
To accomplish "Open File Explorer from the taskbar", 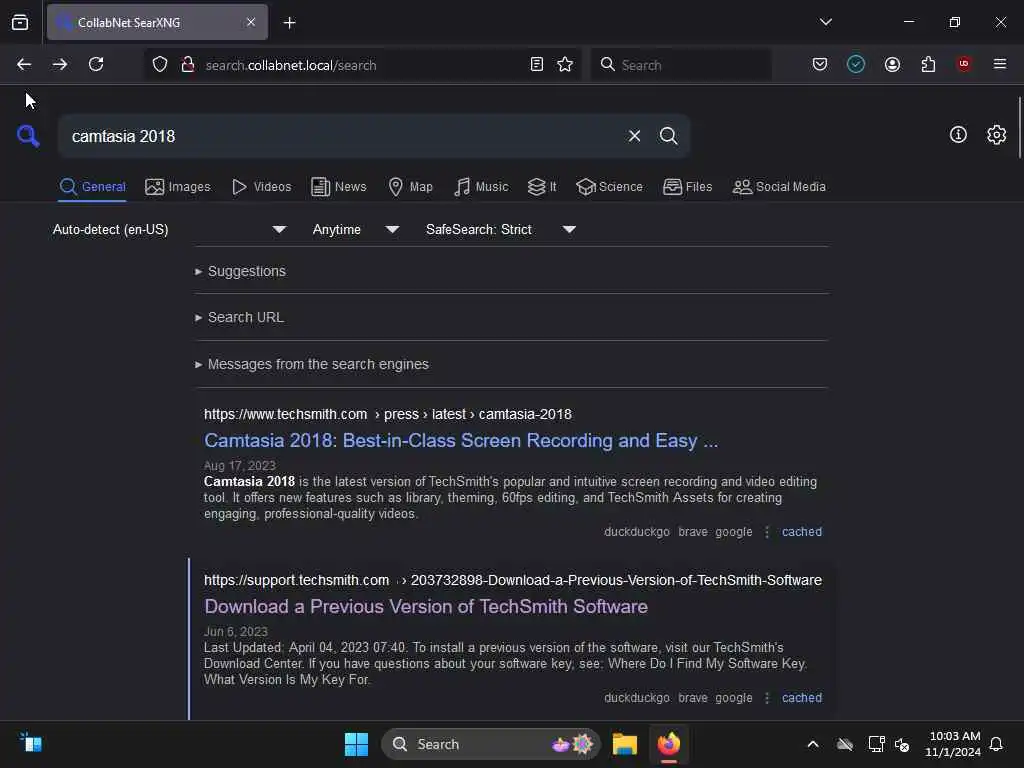I will click(625, 744).
